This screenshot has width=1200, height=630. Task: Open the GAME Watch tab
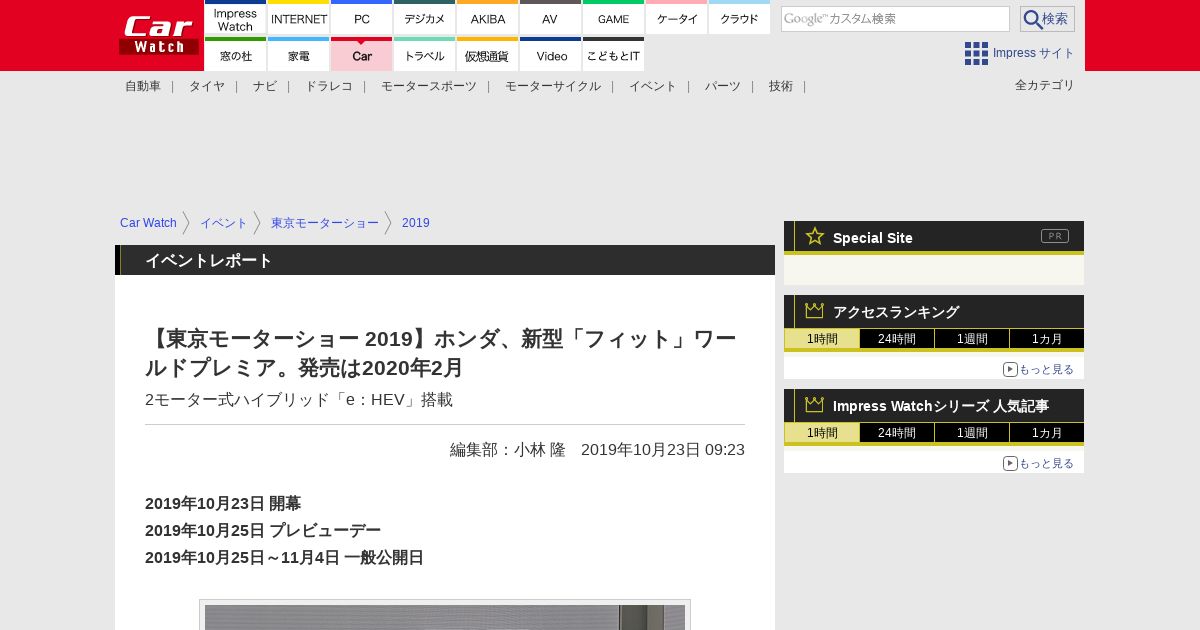click(613, 17)
